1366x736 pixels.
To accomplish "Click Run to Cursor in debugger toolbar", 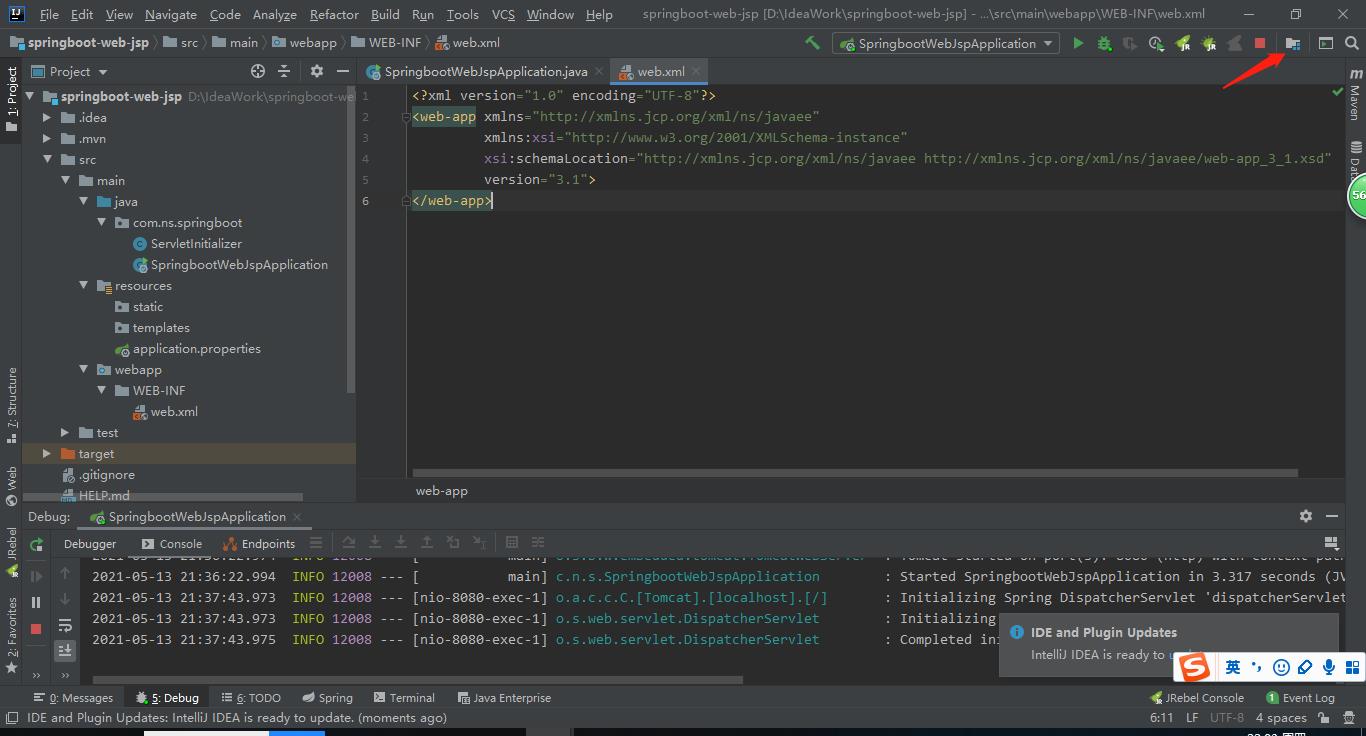I will point(479,542).
